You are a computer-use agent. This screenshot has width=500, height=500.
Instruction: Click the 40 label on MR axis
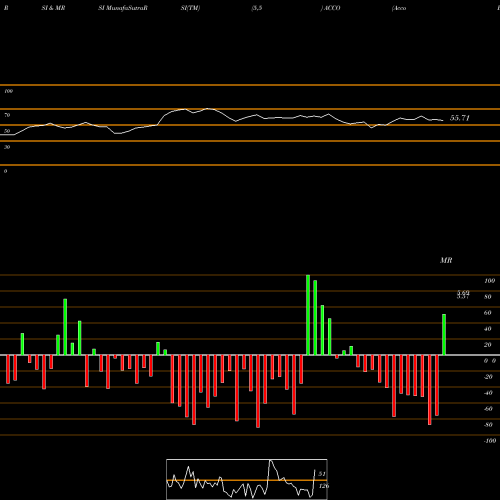coord(488,329)
